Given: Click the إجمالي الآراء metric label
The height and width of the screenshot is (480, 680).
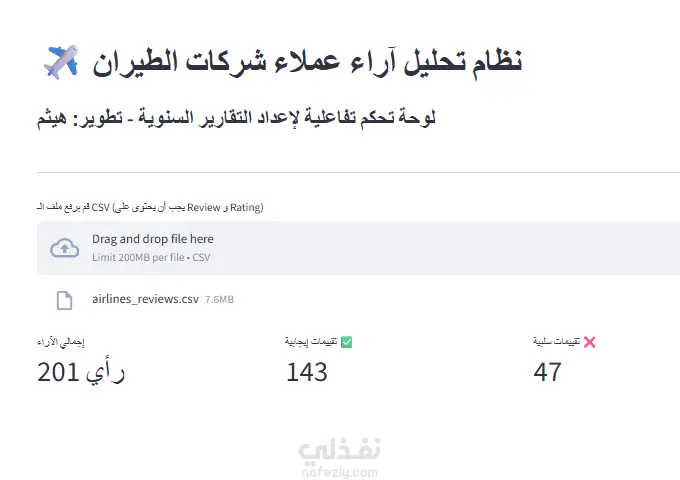Looking at the screenshot, I should (x=60, y=342).
